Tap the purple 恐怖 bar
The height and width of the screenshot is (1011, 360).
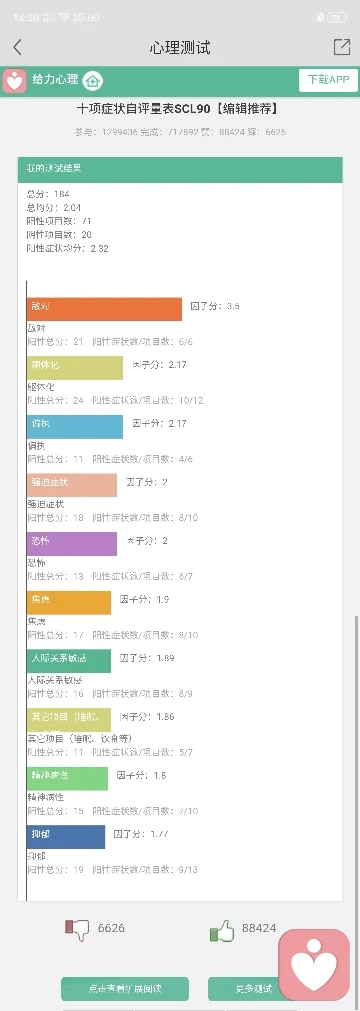pos(72,544)
